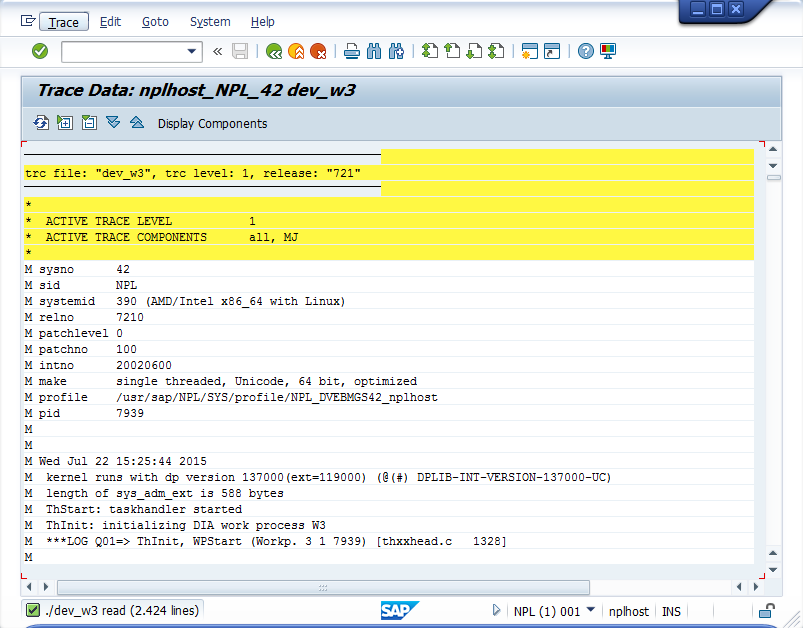Select the 'M pid 7939' line
This screenshot has height=628, width=803.
point(389,413)
